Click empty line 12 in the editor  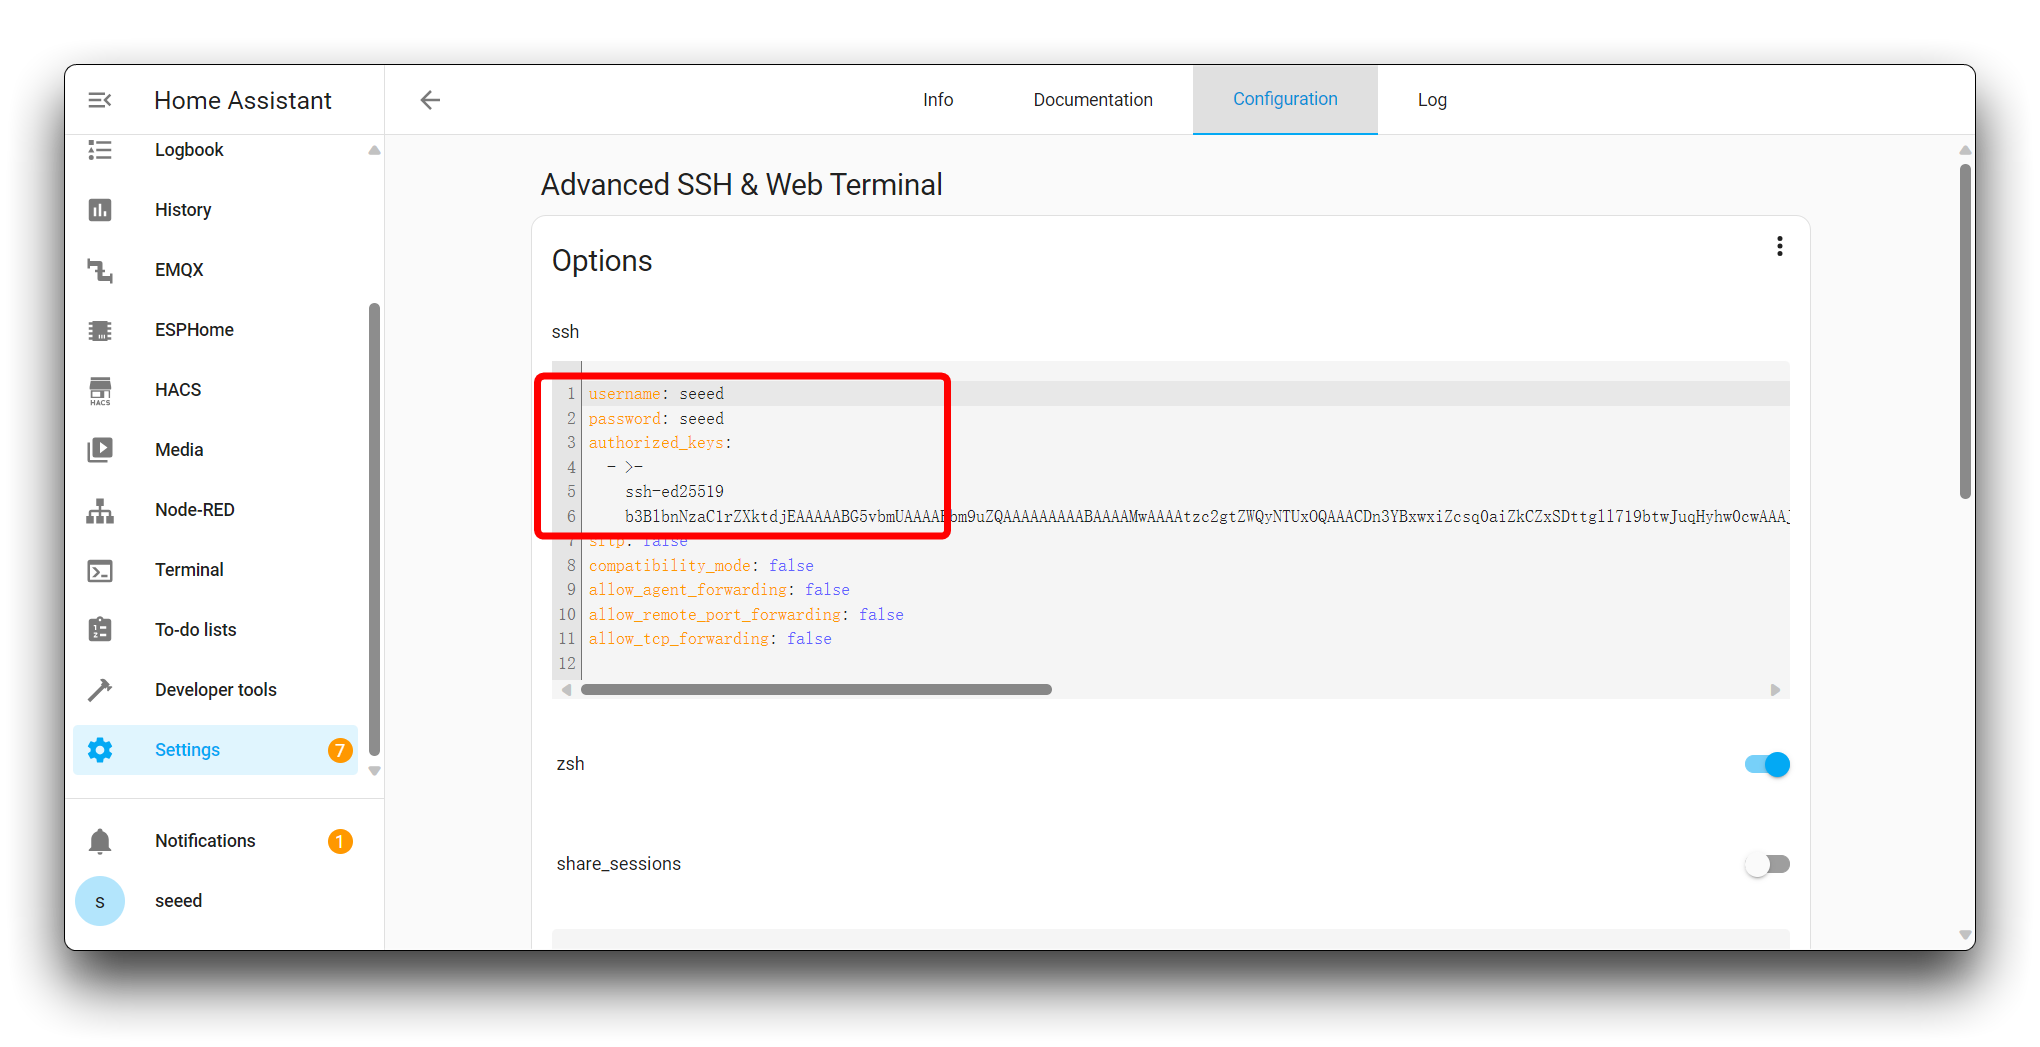click(x=1185, y=664)
